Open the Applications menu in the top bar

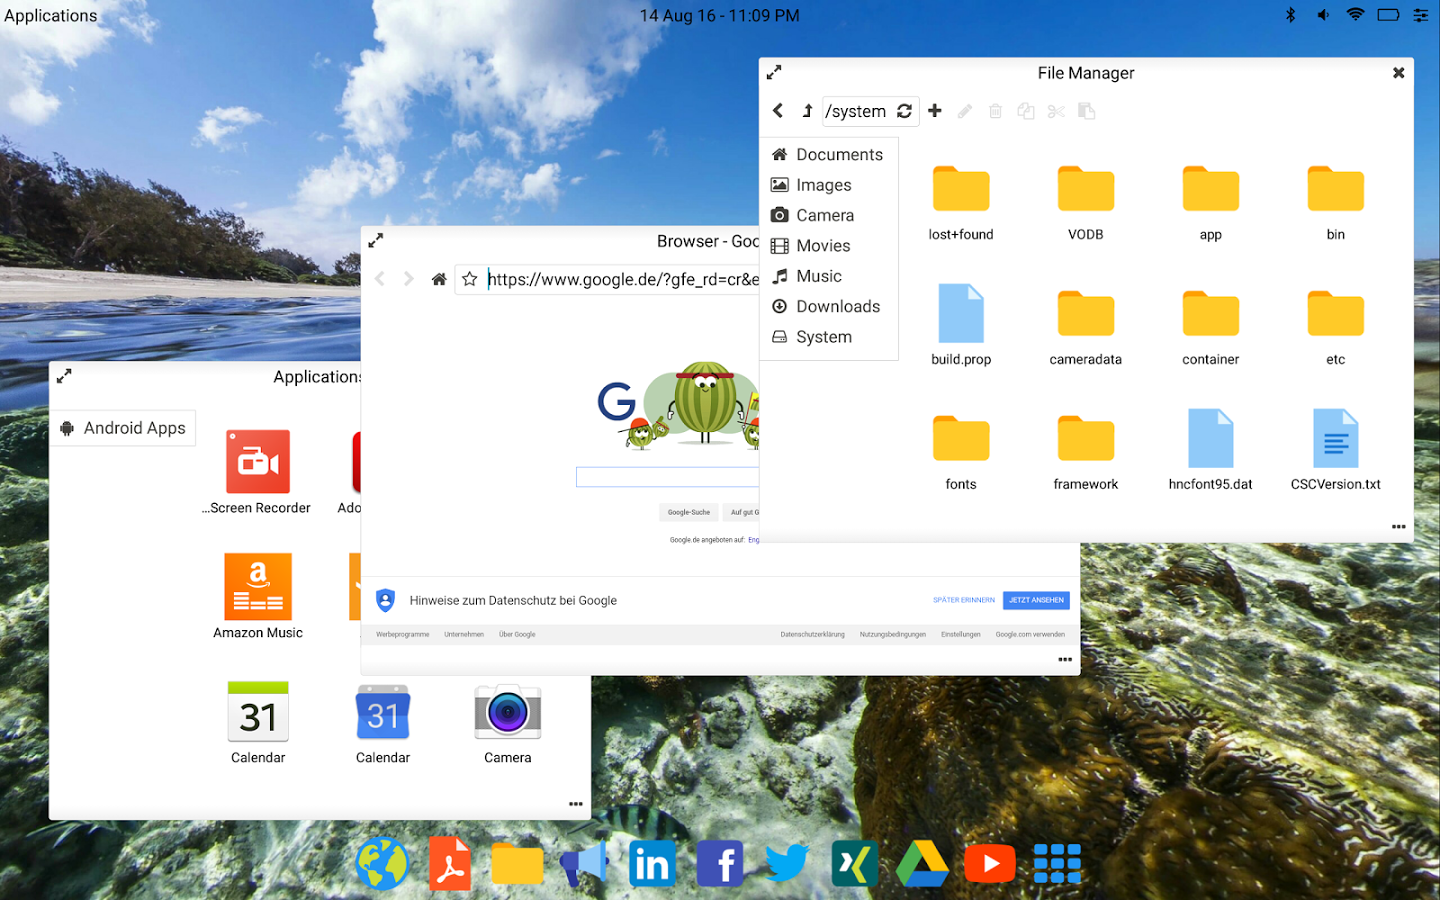pyautogui.click(x=51, y=15)
